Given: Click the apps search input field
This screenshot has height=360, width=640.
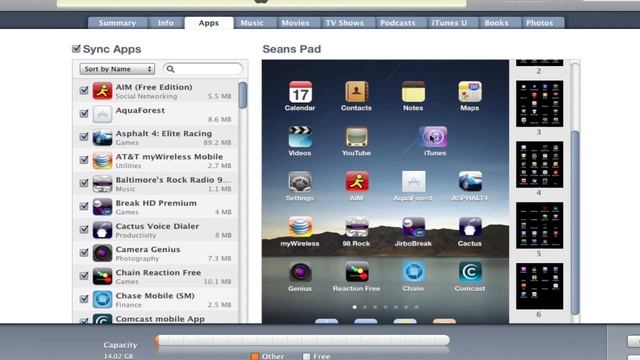Looking at the screenshot, I should click(203, 69).
